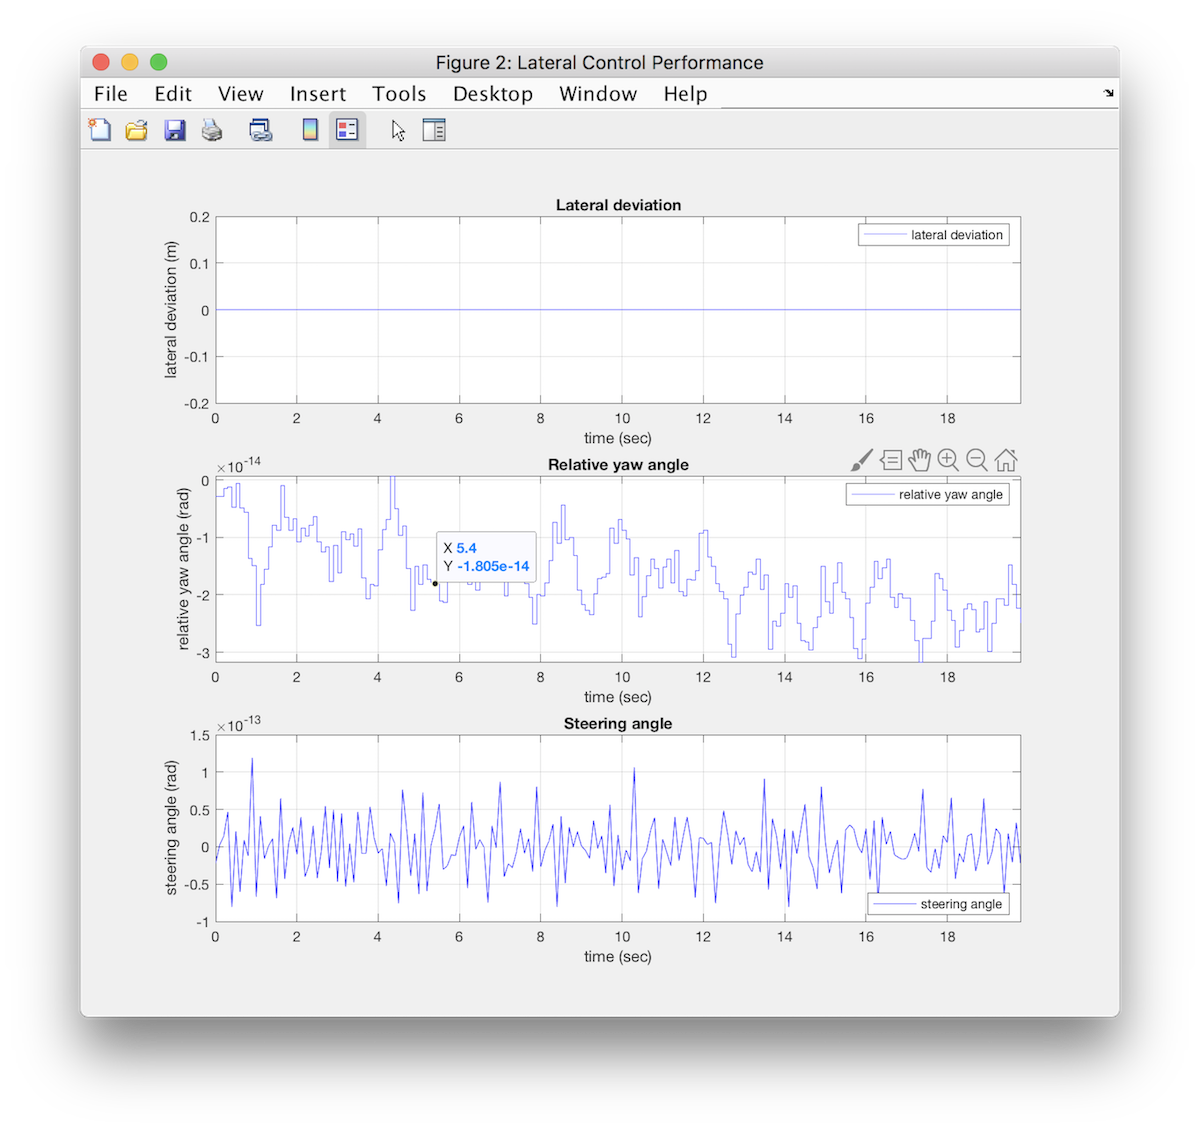Enable the data tips tool on the yaw plot
Image resolution: width=1200 pixels, height=1132 pixels.
891,460
